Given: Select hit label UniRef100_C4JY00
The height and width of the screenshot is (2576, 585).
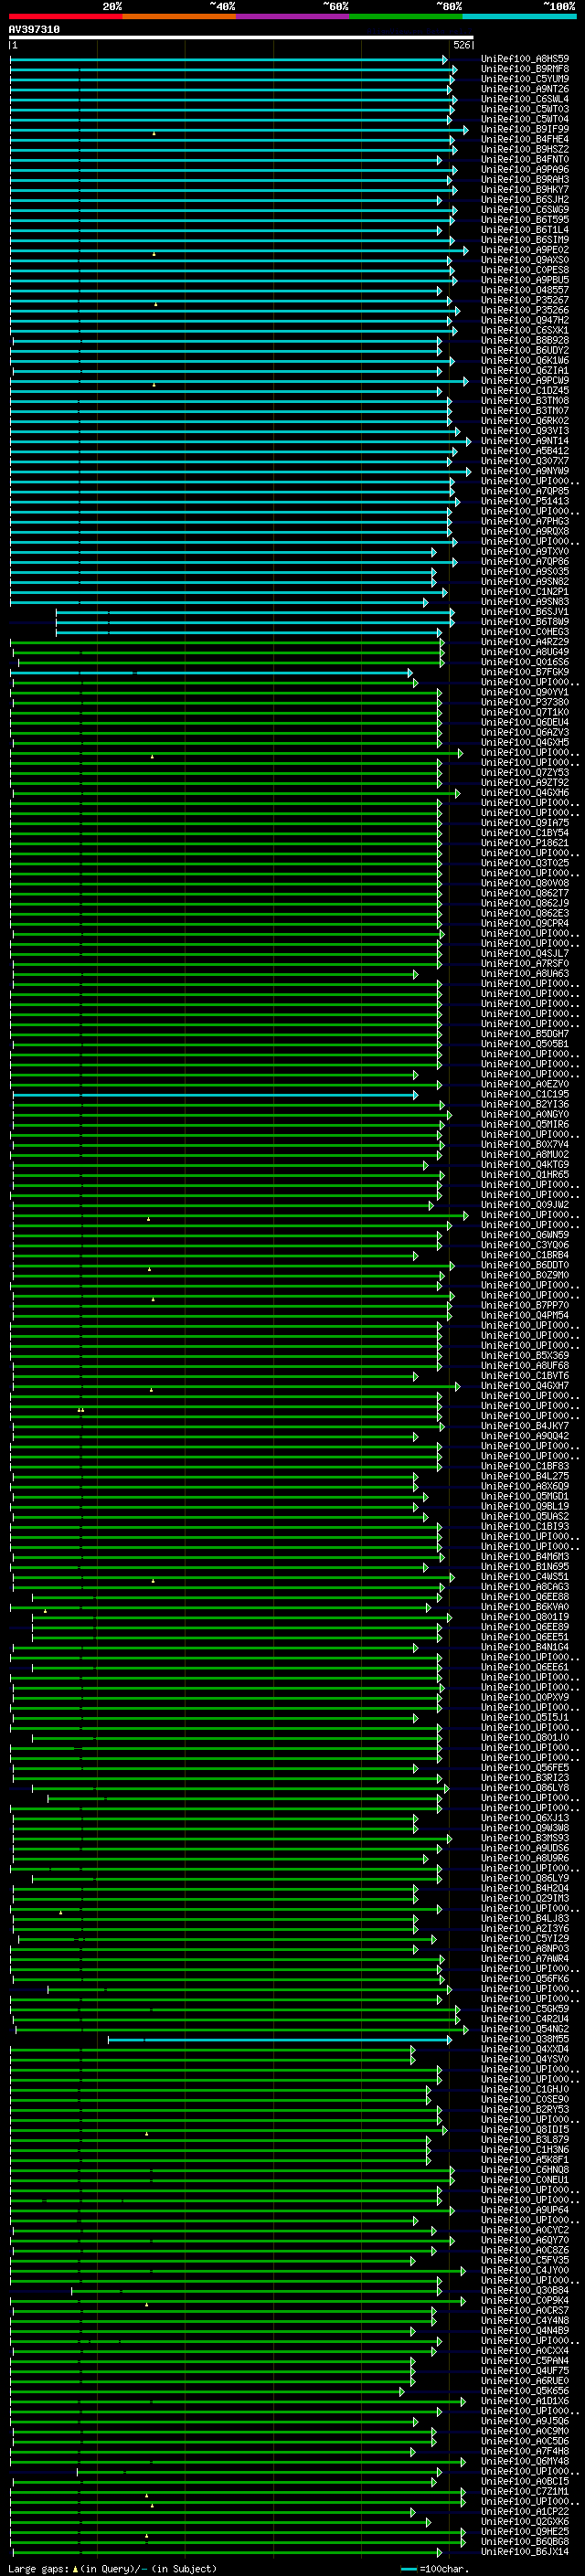Looking at the screenshot, I should coord(525,2270).
